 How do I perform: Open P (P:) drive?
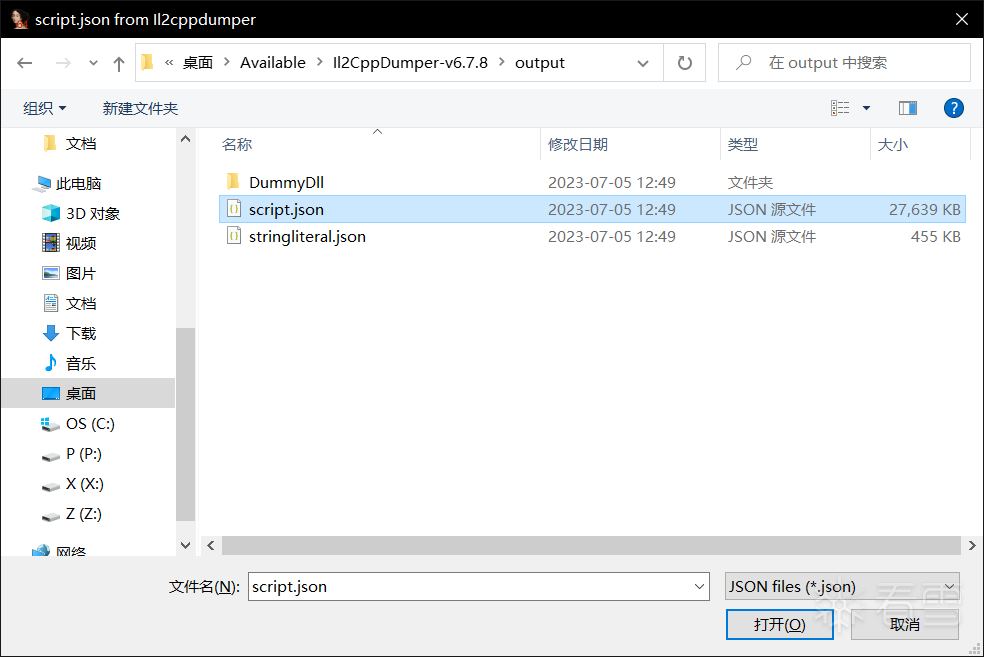pos(83,454)
